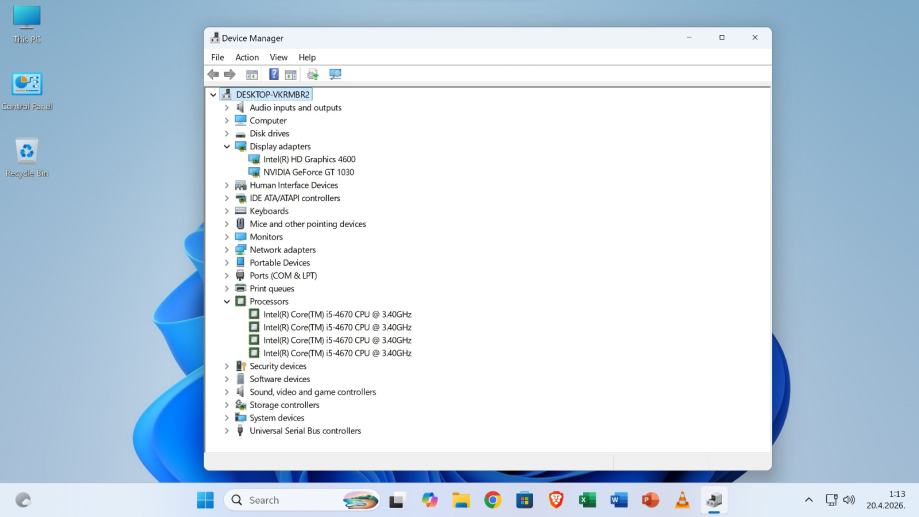Click the Back arrow in the toolbar
This screenshot has width=919, height=517.
(213, 74)
